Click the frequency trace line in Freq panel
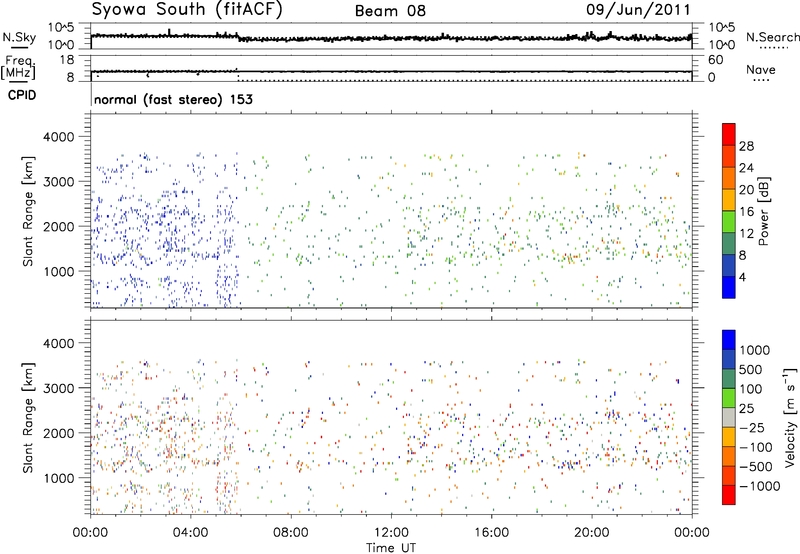800x554 pixels. coord(391,71)
